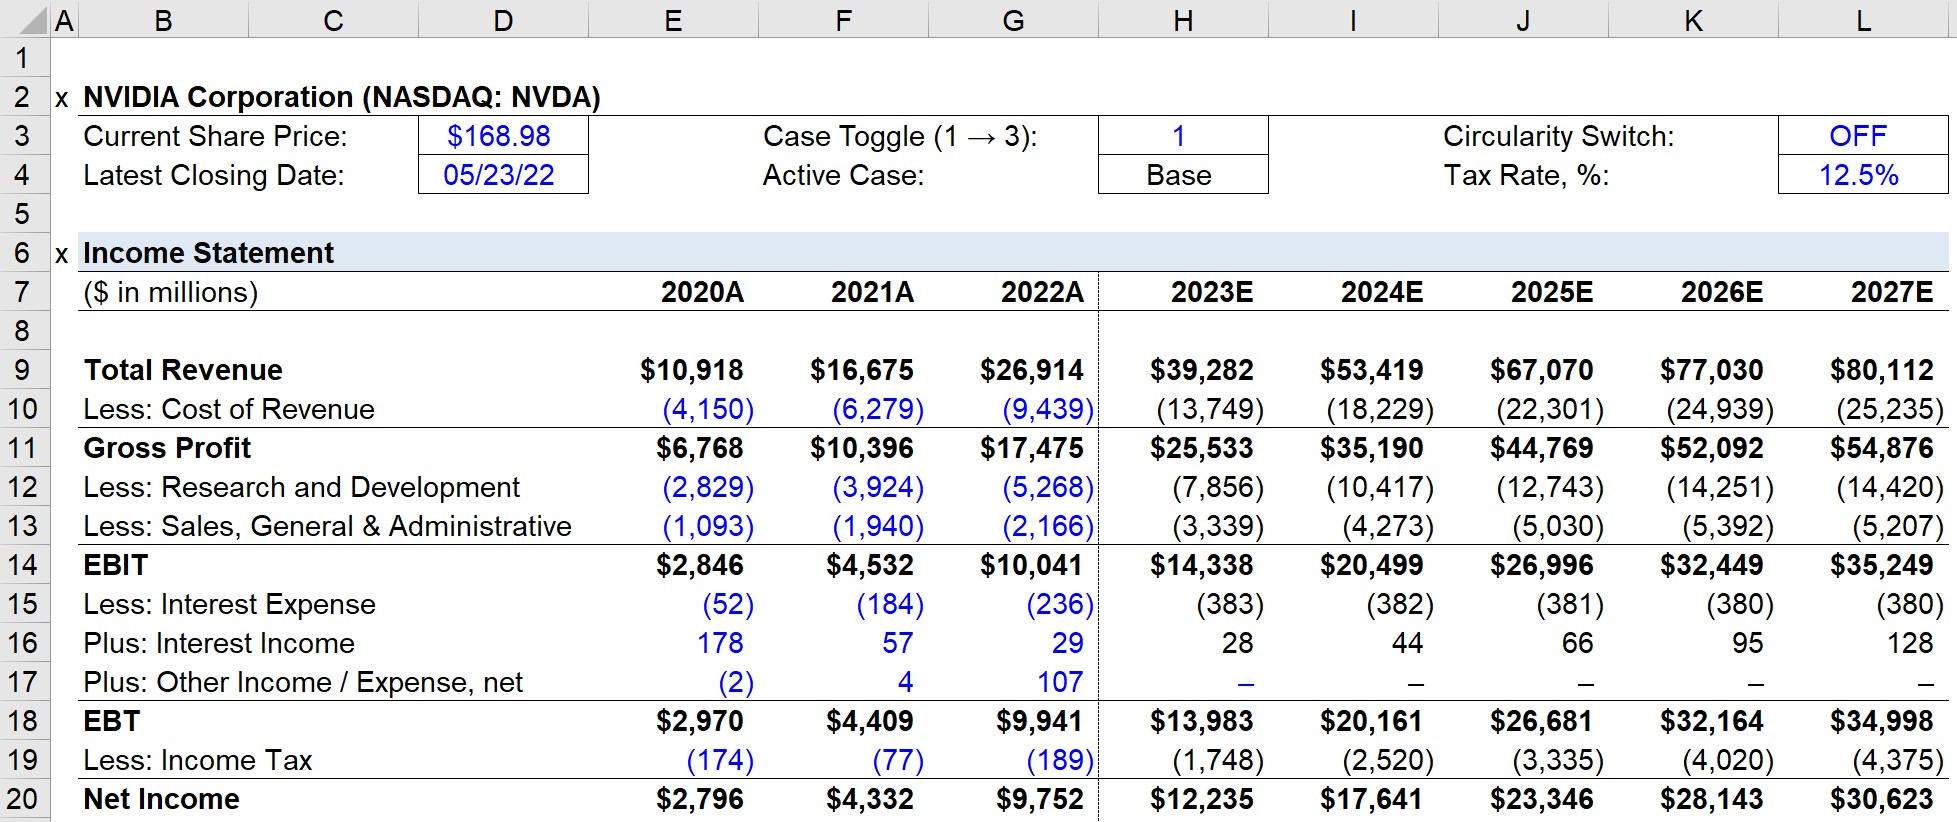Click the NVIDIA Corporation title cell
The width and height of the screenshot is (1957, 822).
(342, 97)
